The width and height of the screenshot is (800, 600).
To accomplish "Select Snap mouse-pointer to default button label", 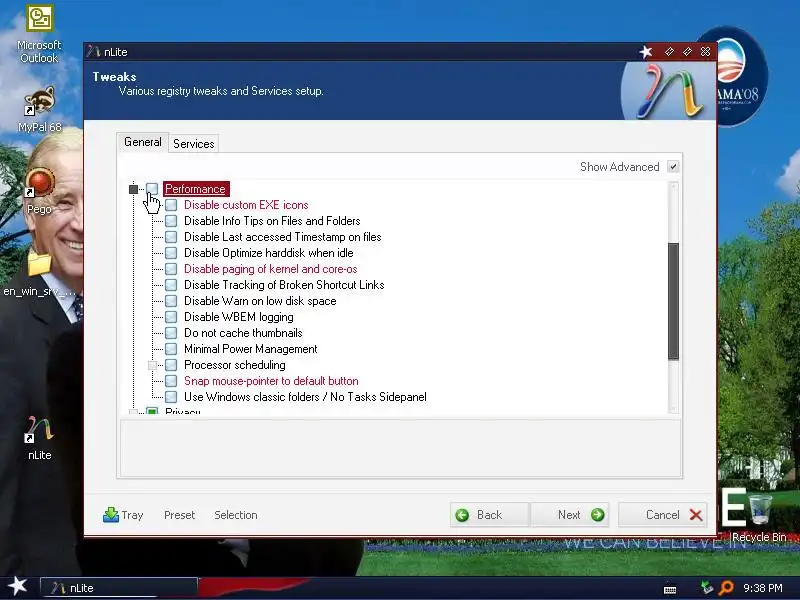I will pyautogui.click(x=271, y=381).
